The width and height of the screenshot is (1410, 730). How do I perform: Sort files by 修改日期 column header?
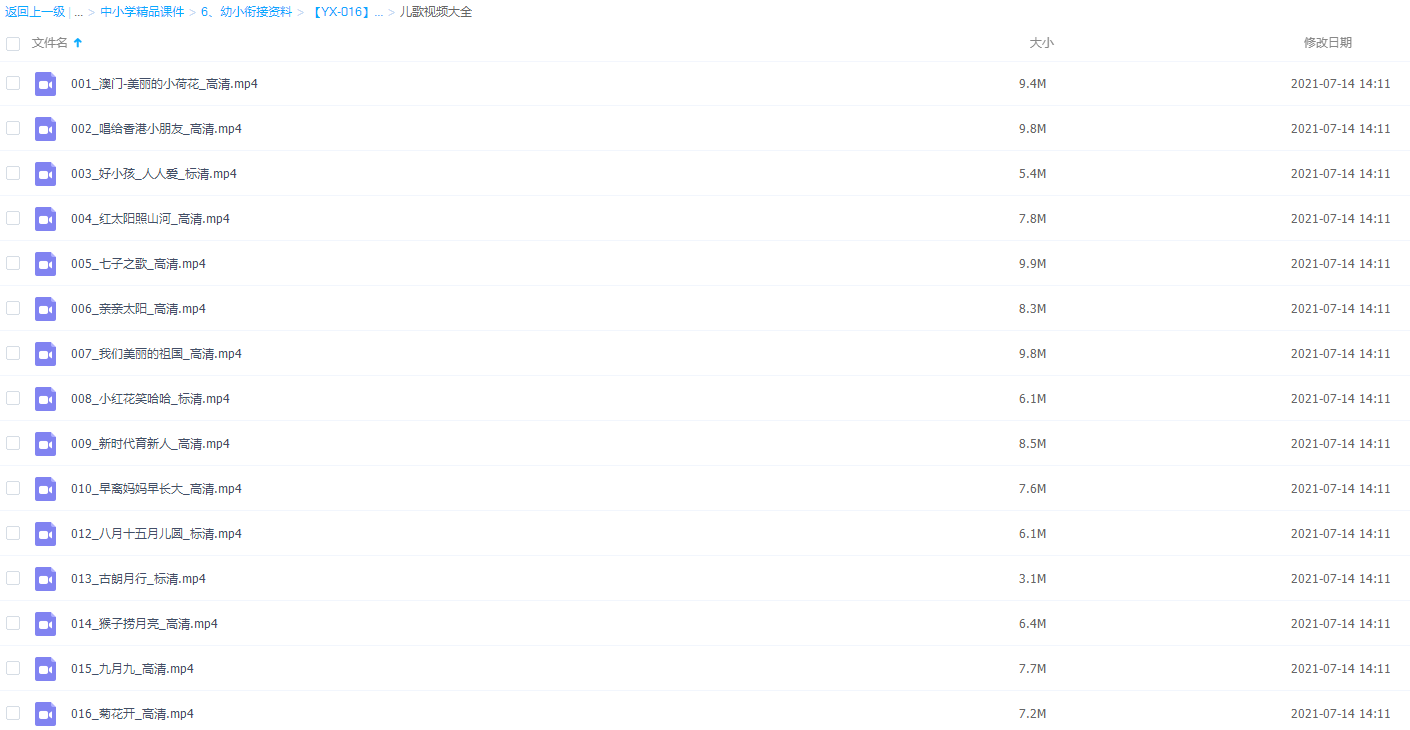(1327, 43)
